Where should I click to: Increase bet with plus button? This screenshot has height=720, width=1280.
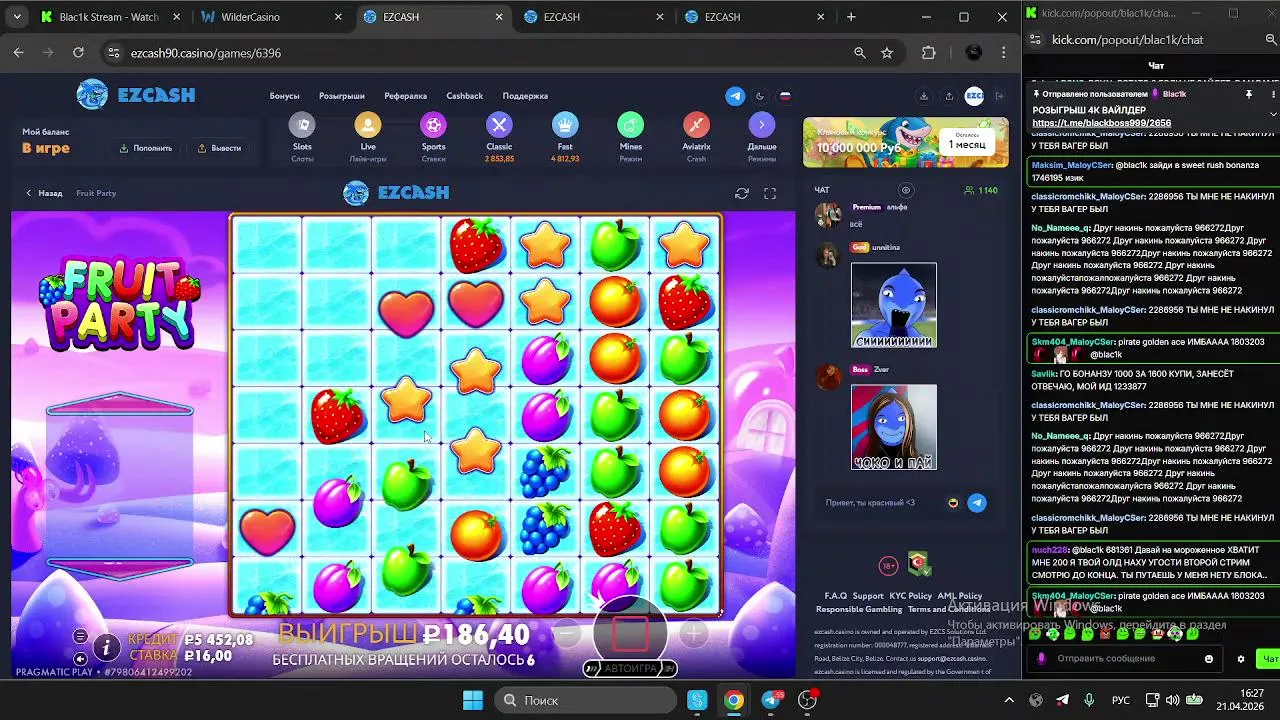click(x=693, y=633)
